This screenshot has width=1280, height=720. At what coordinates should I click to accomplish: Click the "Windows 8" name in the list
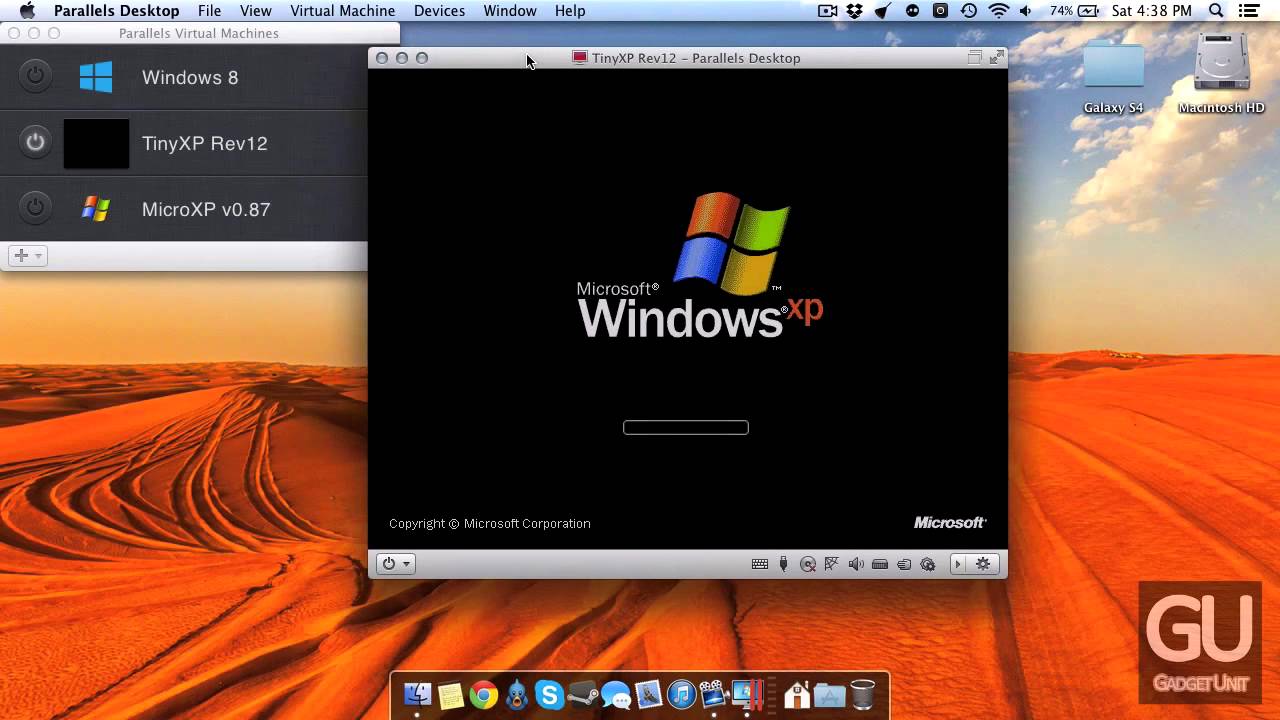click(190, 77)
